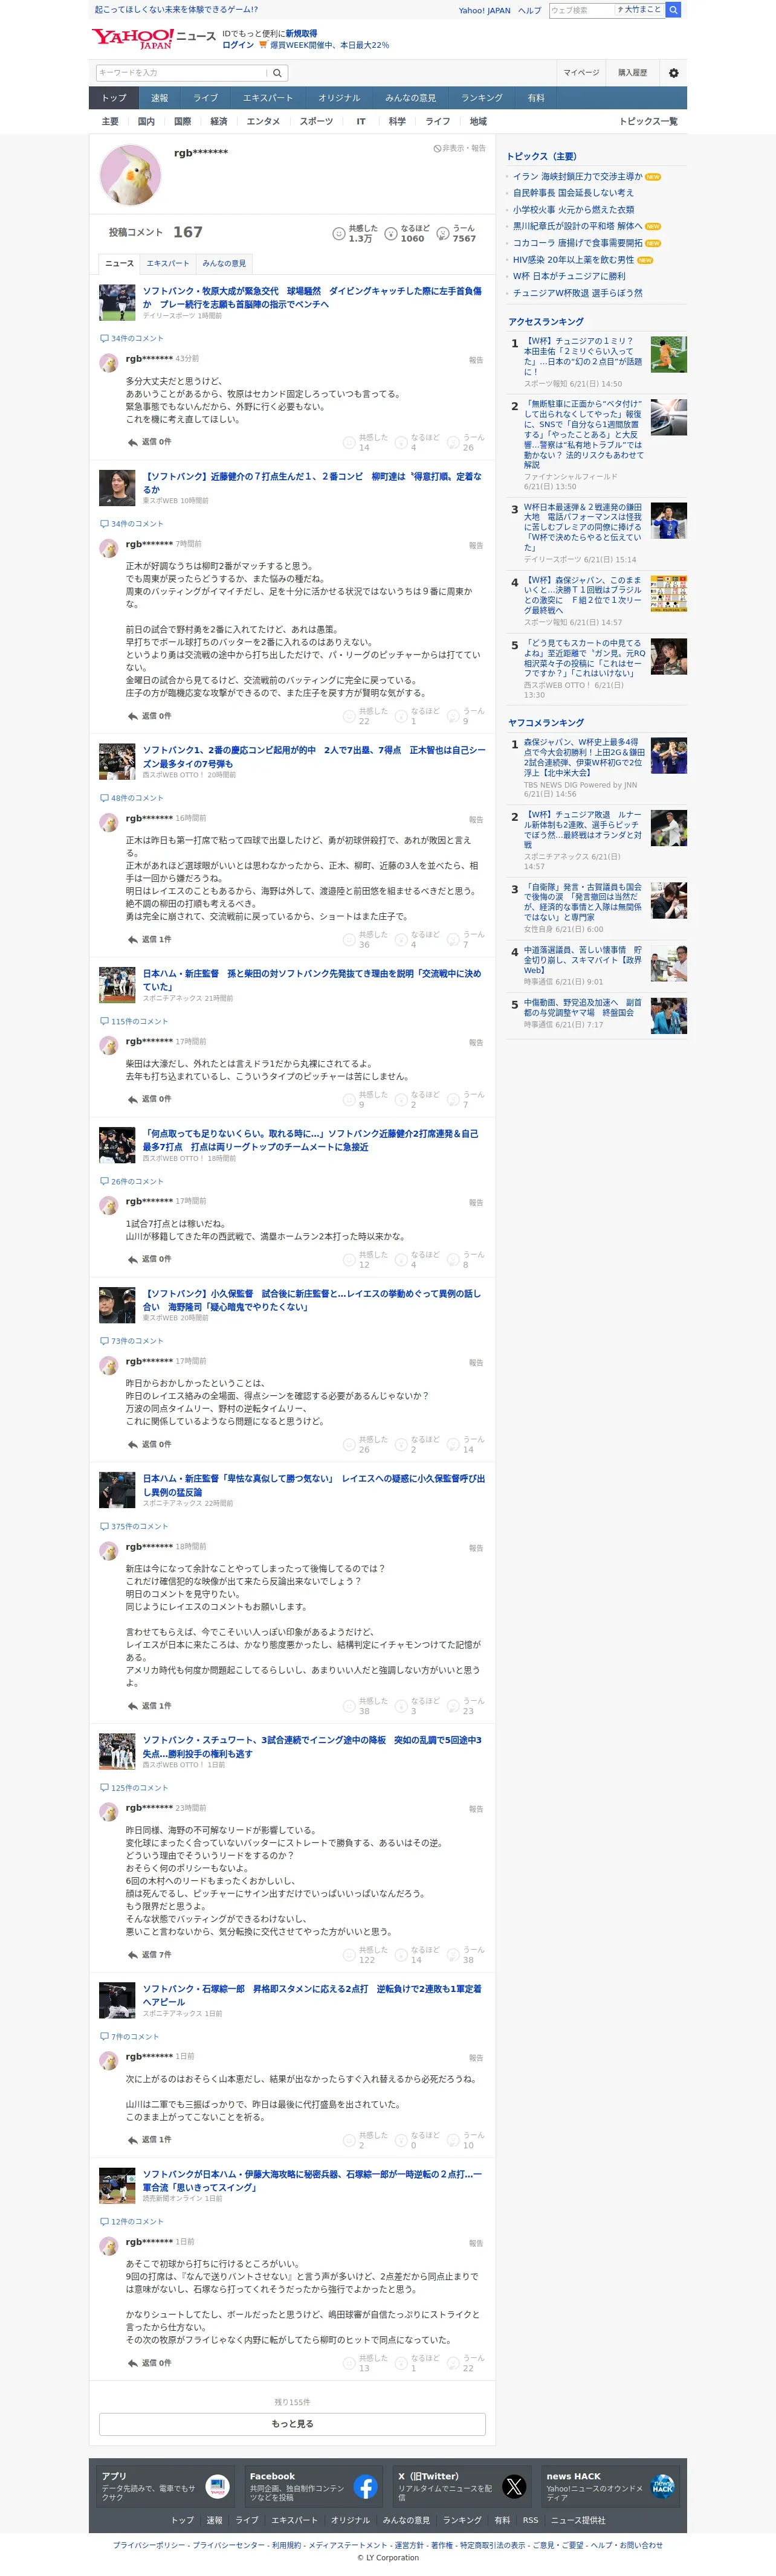This screenshot has height=2576, width=776.
Task: Click なるほど 1 reaction on 近藤健介 7打点 comment
Action: 416,716
